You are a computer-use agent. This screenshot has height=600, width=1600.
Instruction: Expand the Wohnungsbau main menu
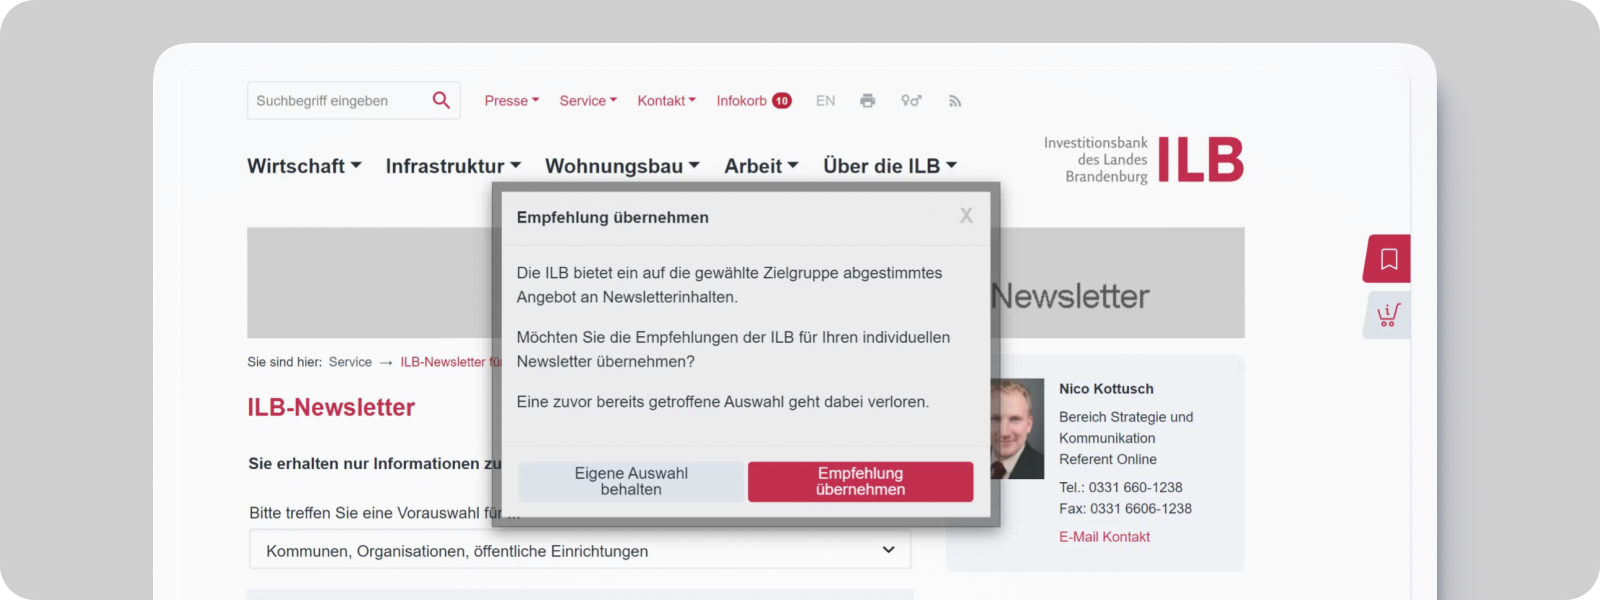click(622, 166)
